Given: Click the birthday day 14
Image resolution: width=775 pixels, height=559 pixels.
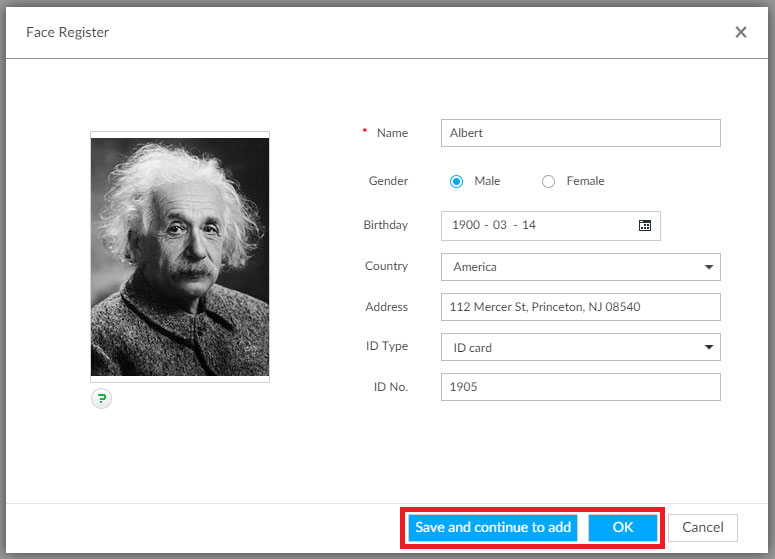Looking at the screenshot, I should [x=529, y=226].
